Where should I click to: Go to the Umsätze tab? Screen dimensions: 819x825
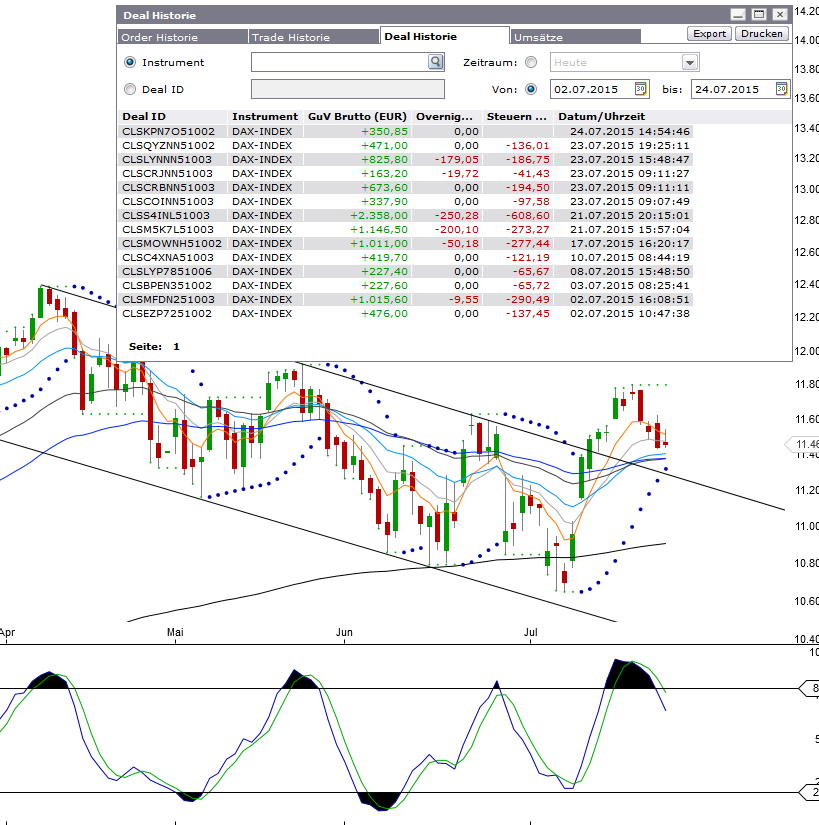(538, 37)
